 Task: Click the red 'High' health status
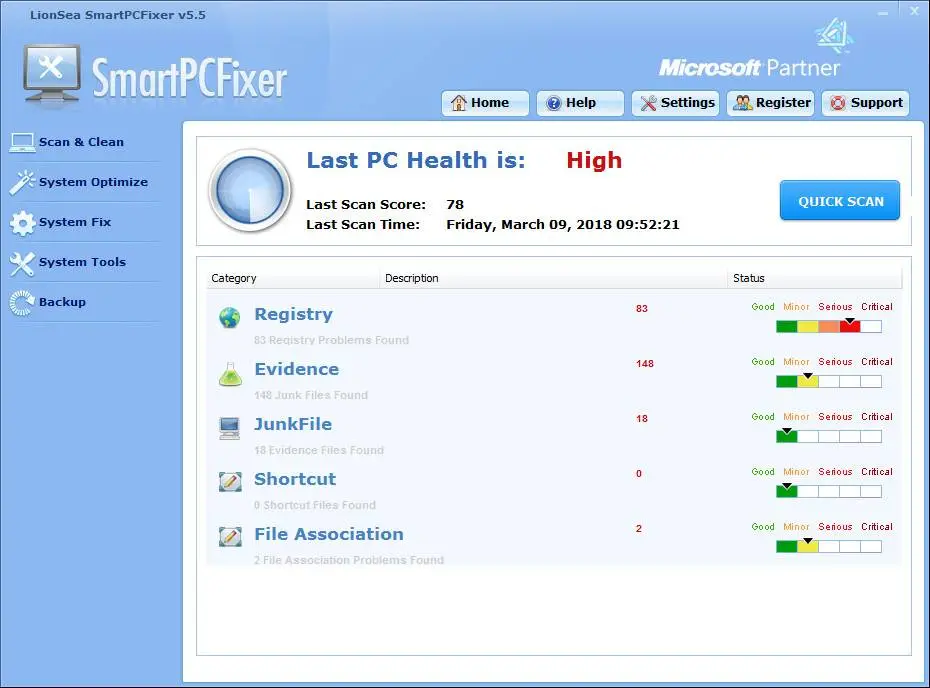pyautogui.click(x=594, y=160)
